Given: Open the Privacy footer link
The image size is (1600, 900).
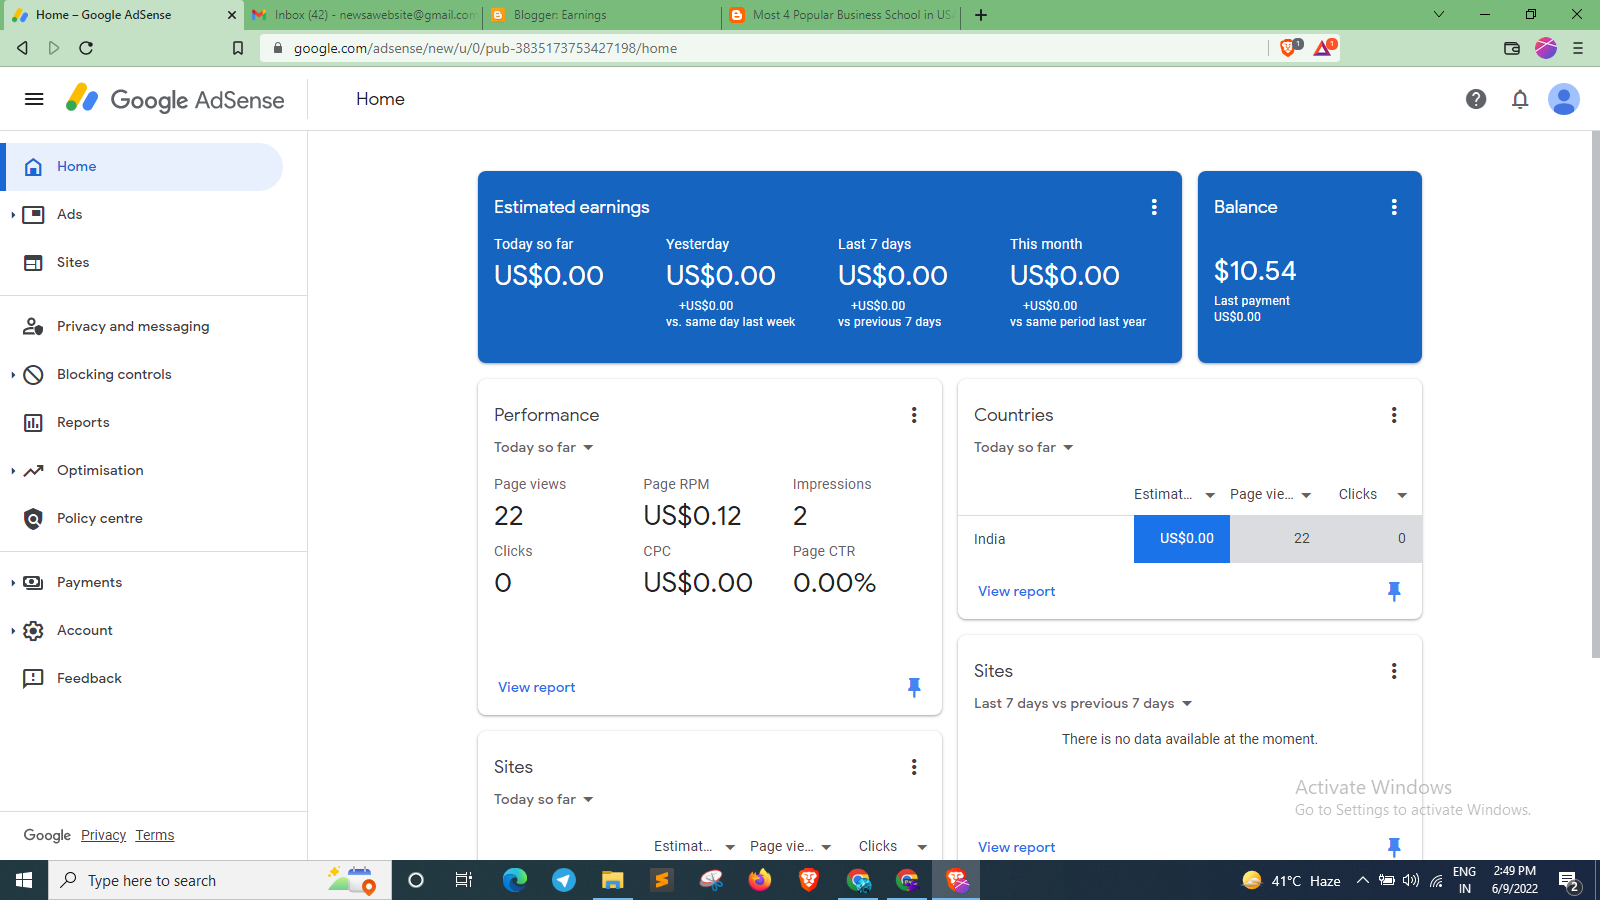Looking at the screenshot, I should [104, 835].
